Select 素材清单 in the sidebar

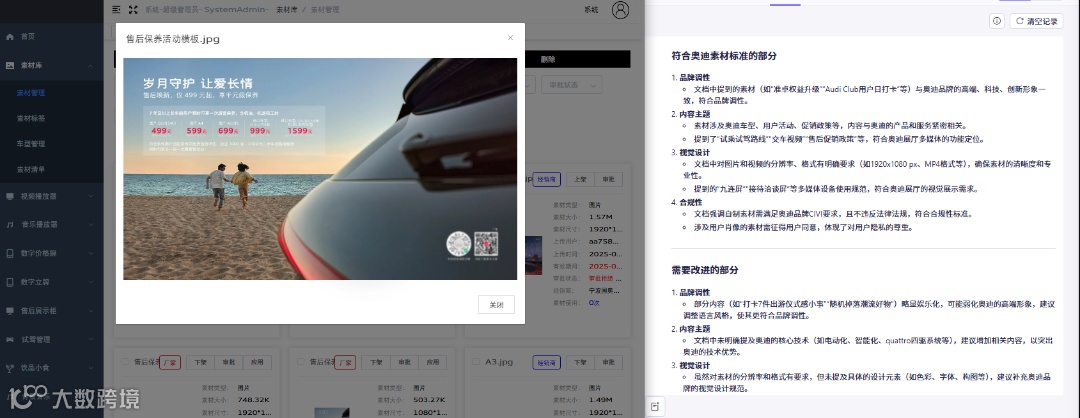click(31, 169)
